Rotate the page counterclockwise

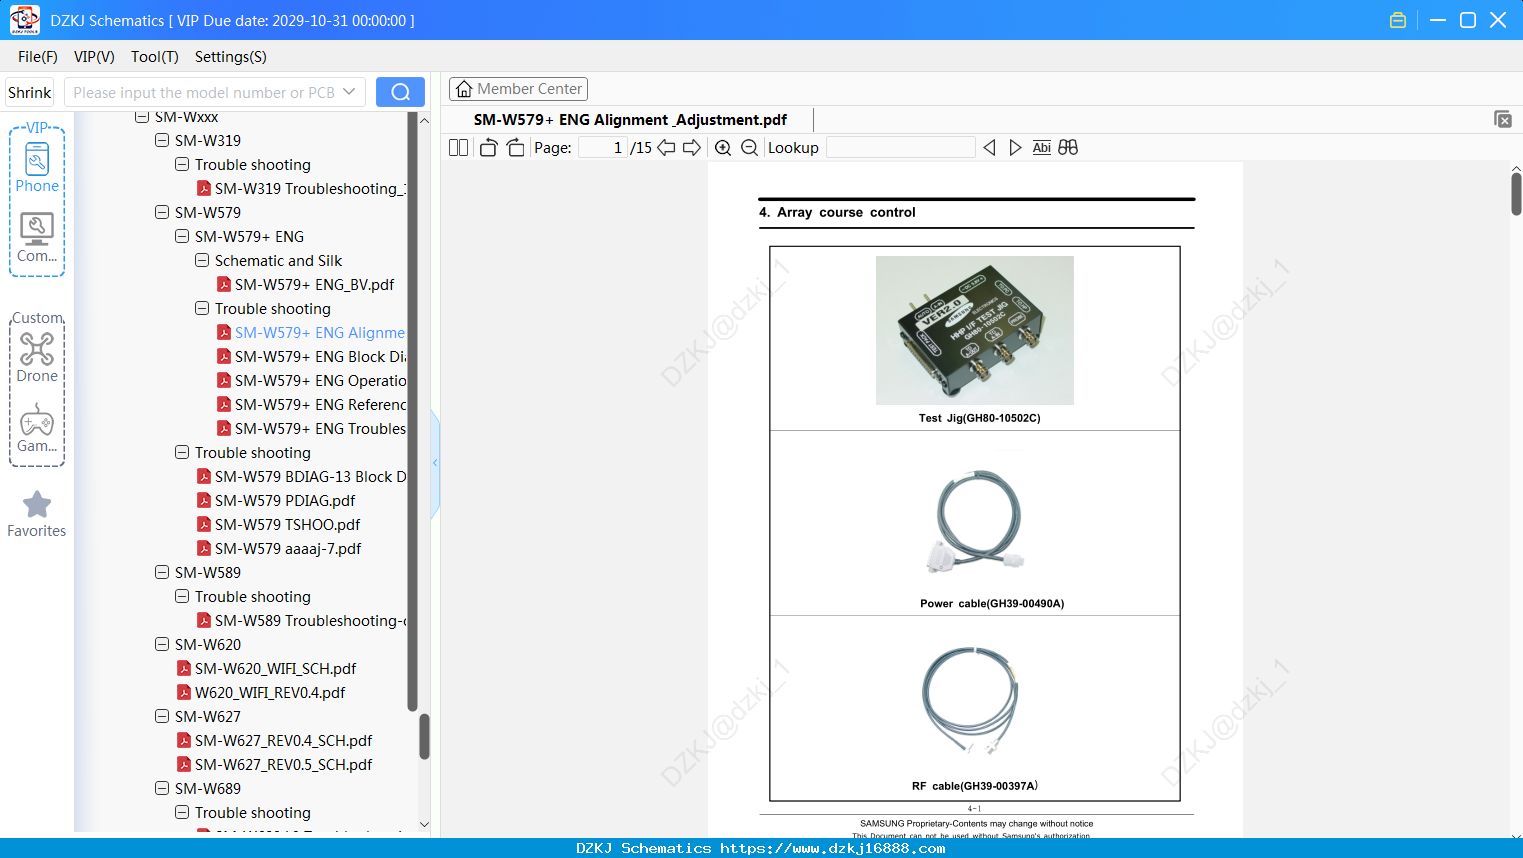(488, 148)
